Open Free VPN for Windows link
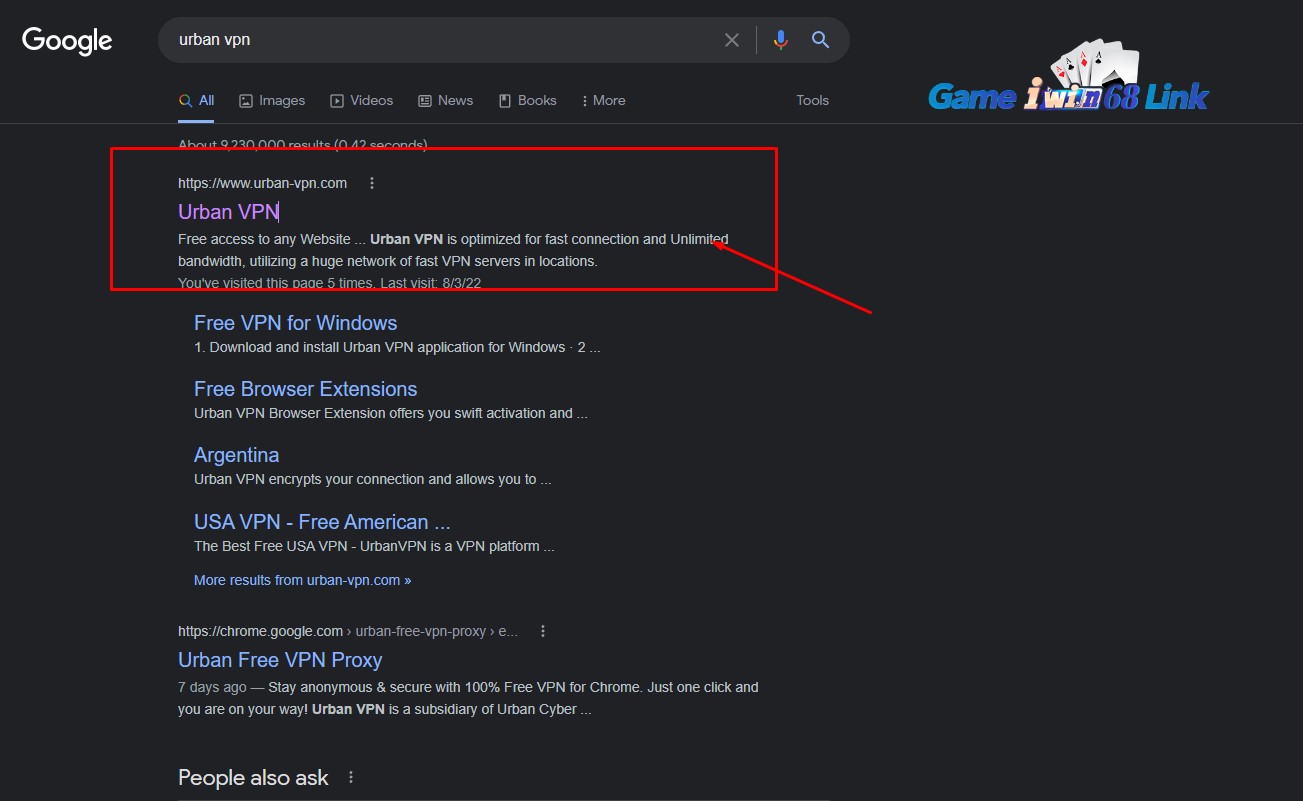The image size is (1303, 801). click(295, 323)
